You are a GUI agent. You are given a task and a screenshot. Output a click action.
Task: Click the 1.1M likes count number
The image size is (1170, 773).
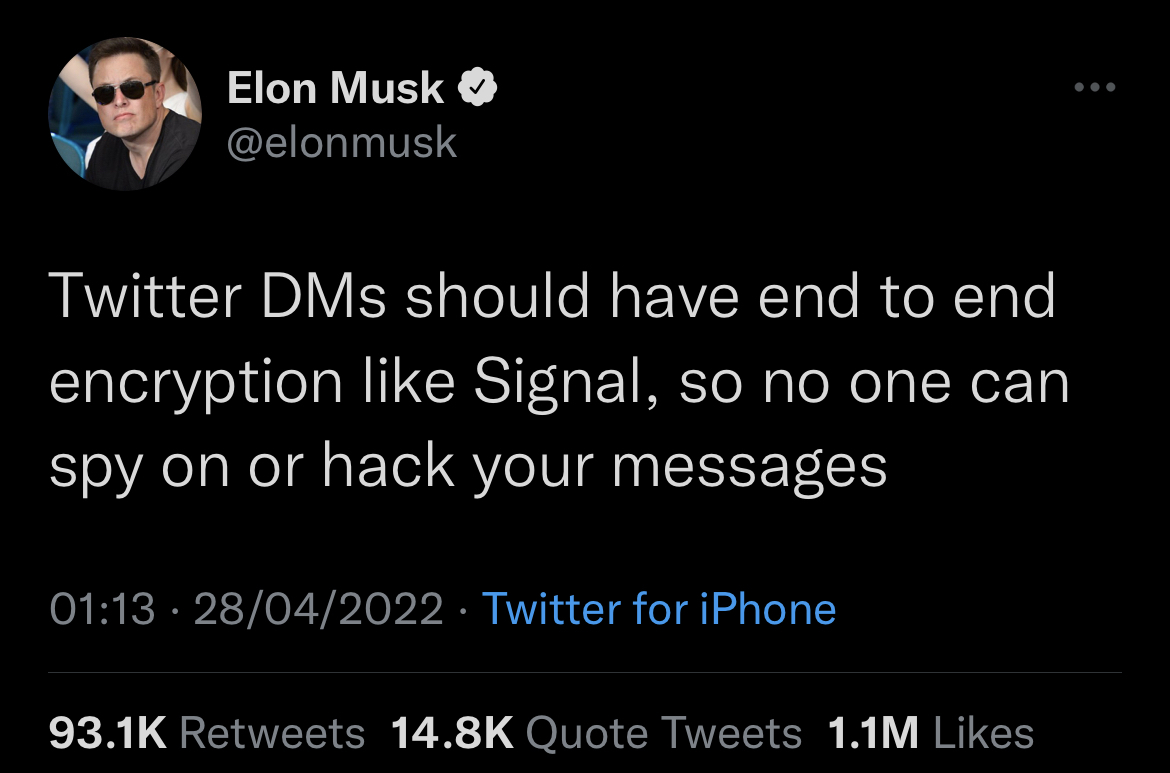click(x=873, y=733)
